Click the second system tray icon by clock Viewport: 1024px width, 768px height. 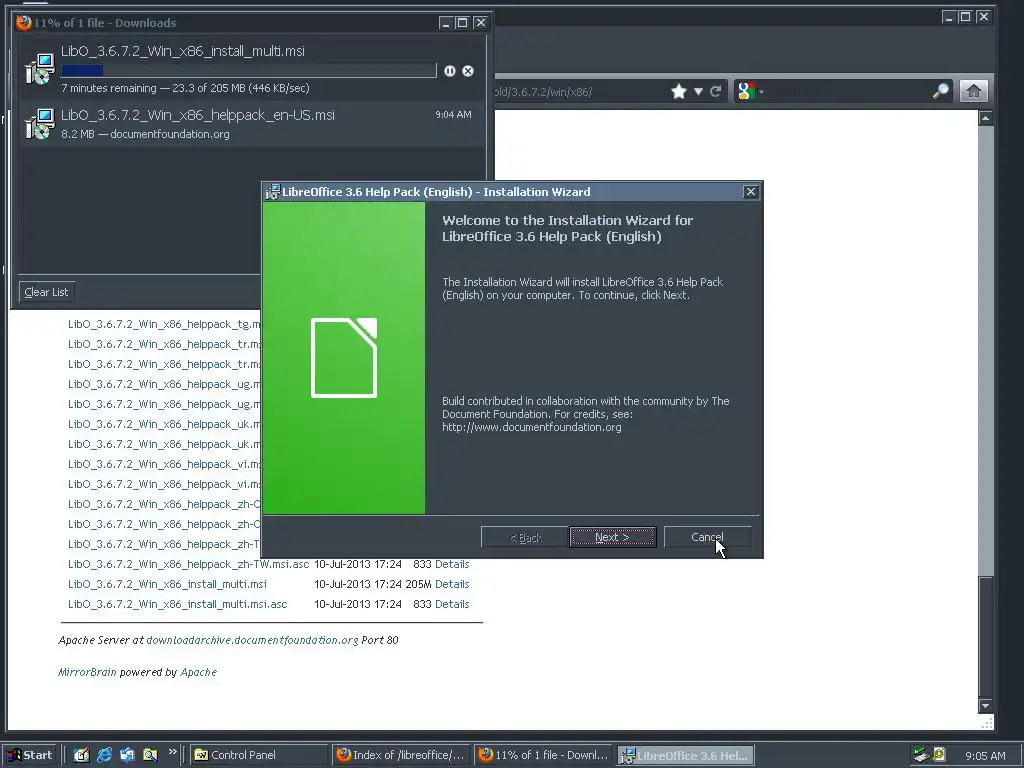pos(939,754)
